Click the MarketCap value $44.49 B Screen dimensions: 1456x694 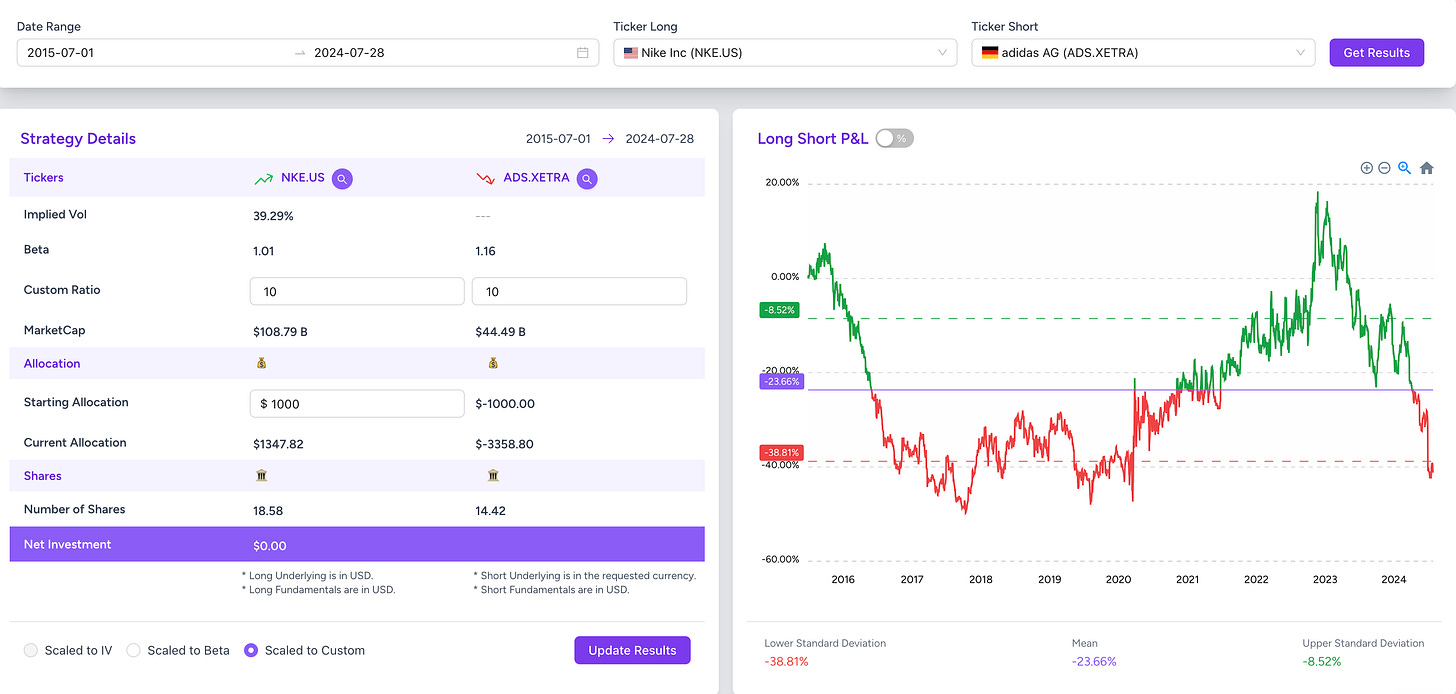coord(500,331)
